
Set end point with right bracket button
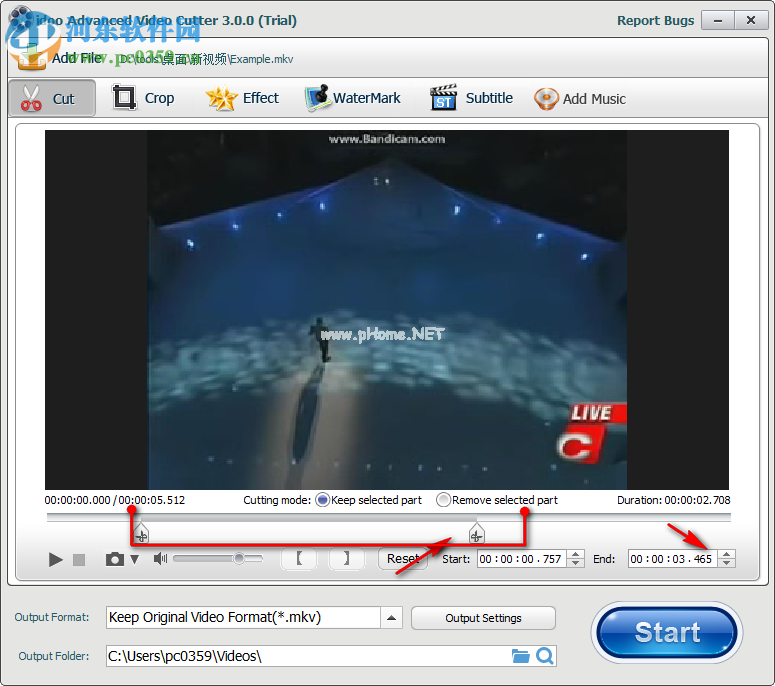pyautogui.click(x=347, y=558)
